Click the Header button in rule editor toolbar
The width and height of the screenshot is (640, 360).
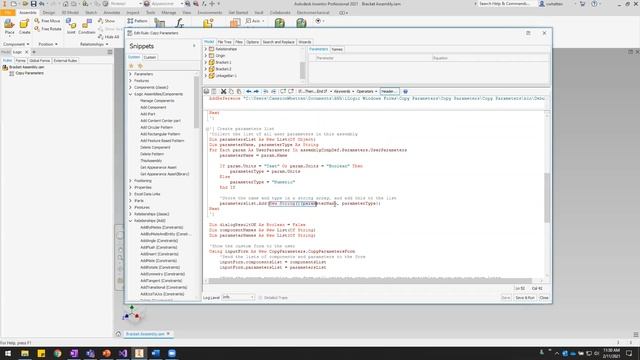pos(389,91)
